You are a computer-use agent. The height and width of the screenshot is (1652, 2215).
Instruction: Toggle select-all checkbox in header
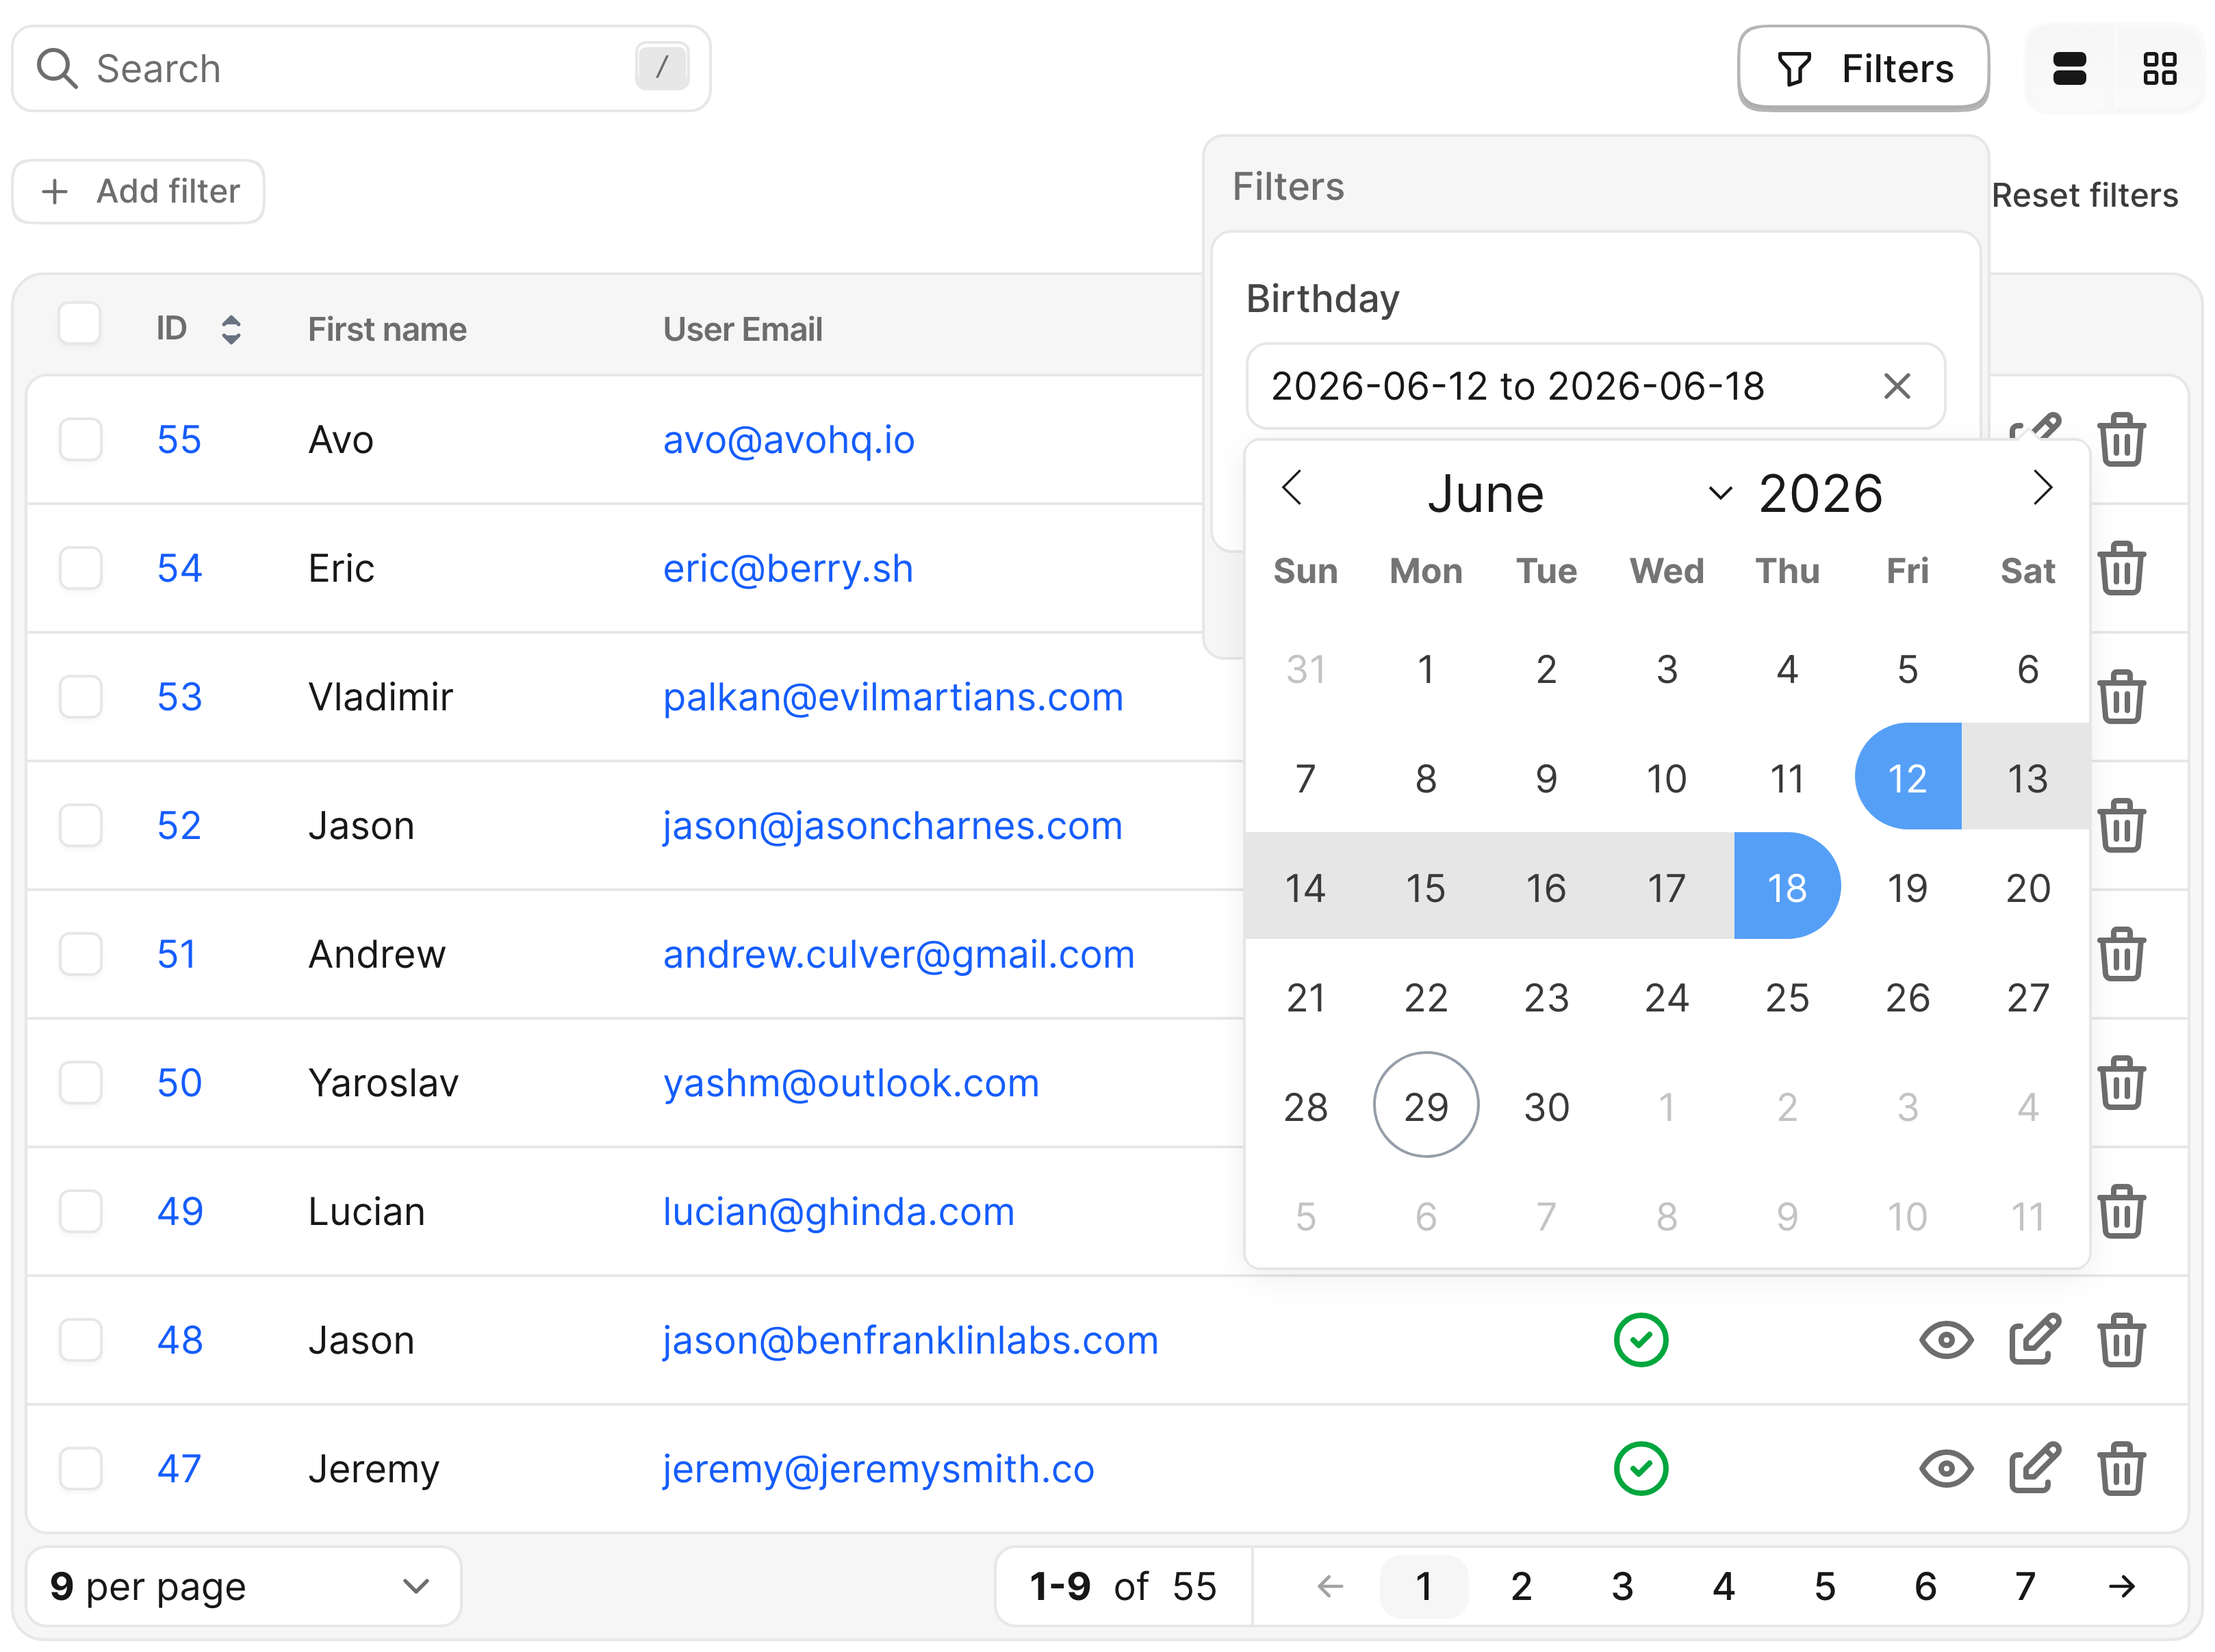click(x=80, y=324)
